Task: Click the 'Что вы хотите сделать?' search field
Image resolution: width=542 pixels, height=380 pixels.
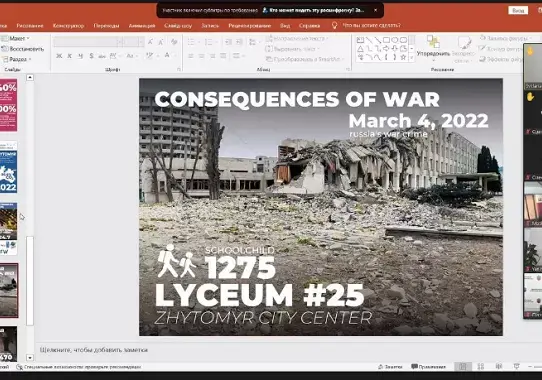Action: pos(371,25)
